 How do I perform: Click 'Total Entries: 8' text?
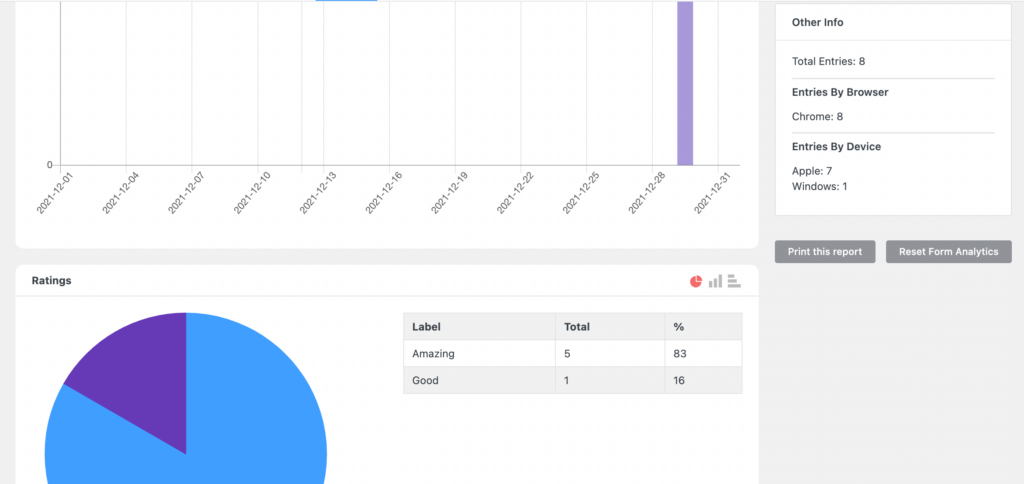tap(828, 61)
